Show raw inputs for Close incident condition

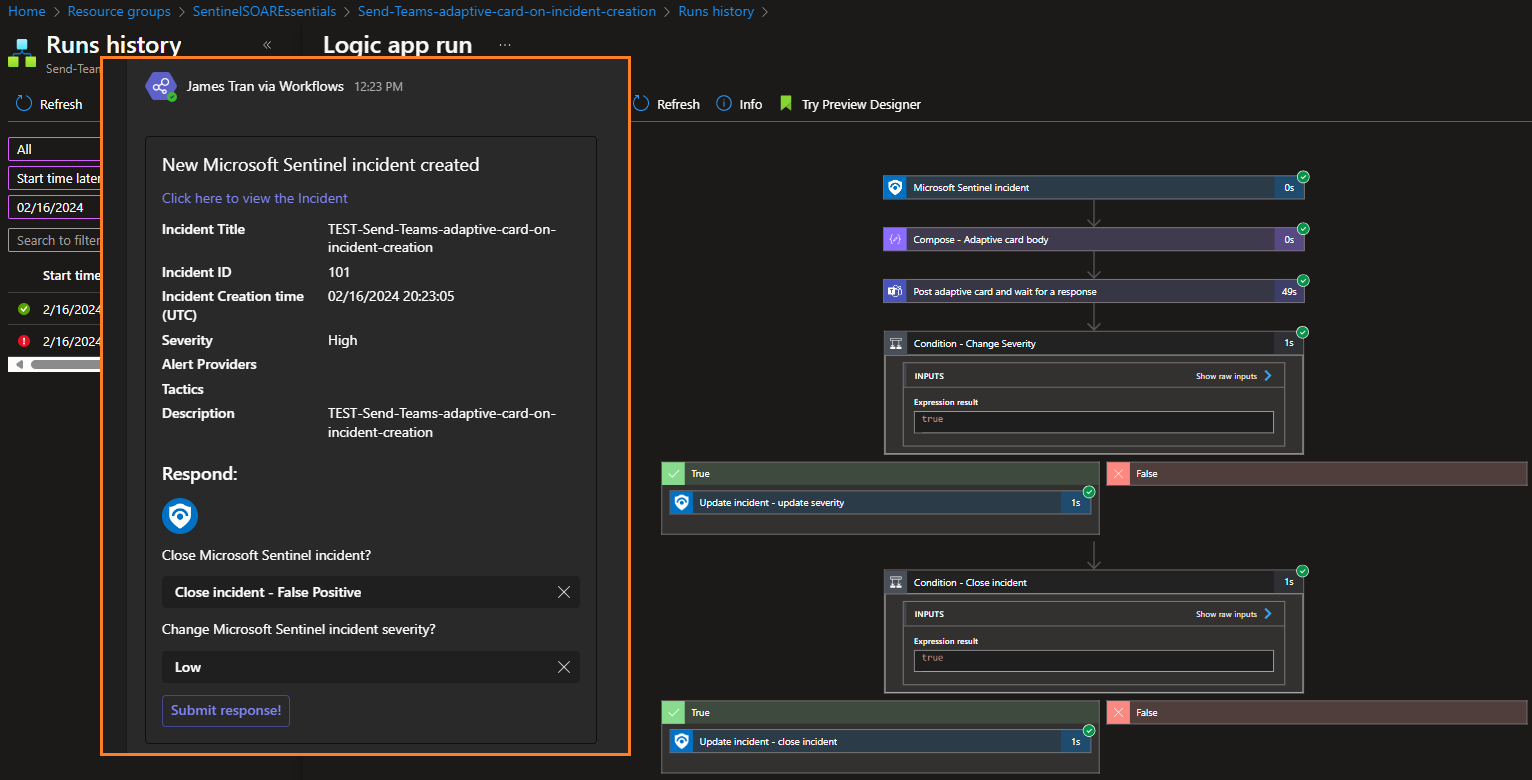coord(1234,614)
